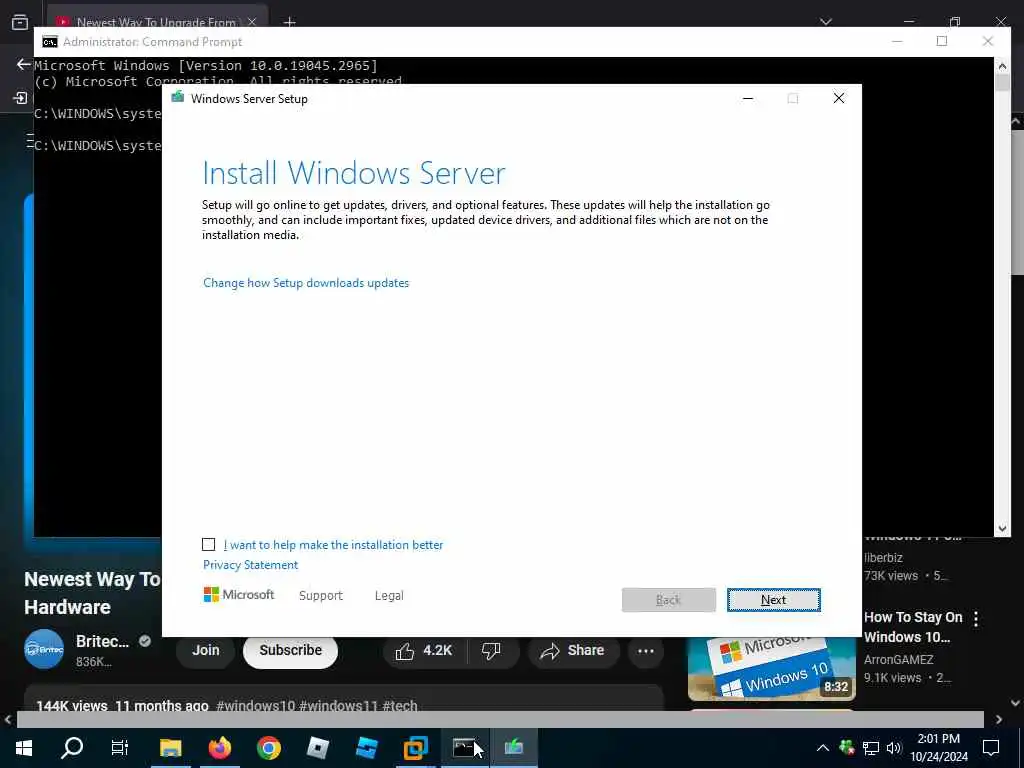Open the VirtualBox taskbar icon

(x=415, y=748)
